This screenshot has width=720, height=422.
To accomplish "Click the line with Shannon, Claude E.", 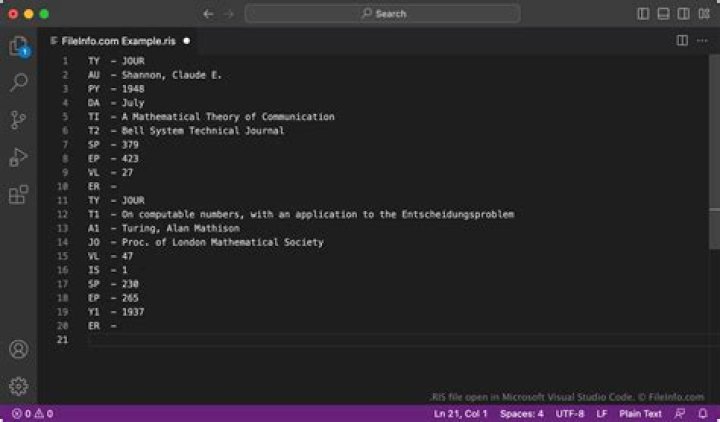I will [155, 75].
